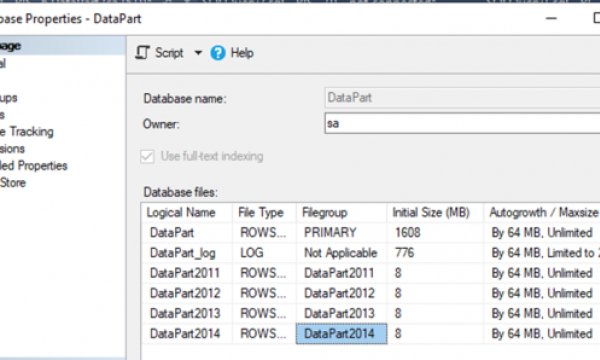Image resolution: width=600 pixels, height=360 pixels.
Task: Click autogrowth cell in DataPart_log row
Action: click(542, 253)
